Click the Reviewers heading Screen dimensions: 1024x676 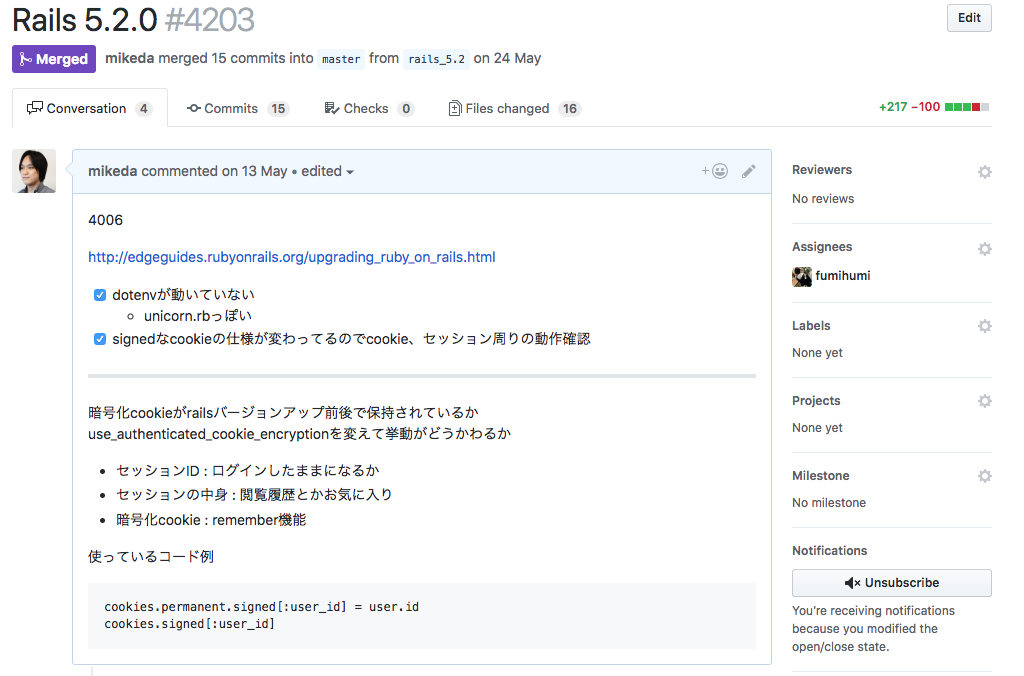pyautogui.click(x=822, y=170)
